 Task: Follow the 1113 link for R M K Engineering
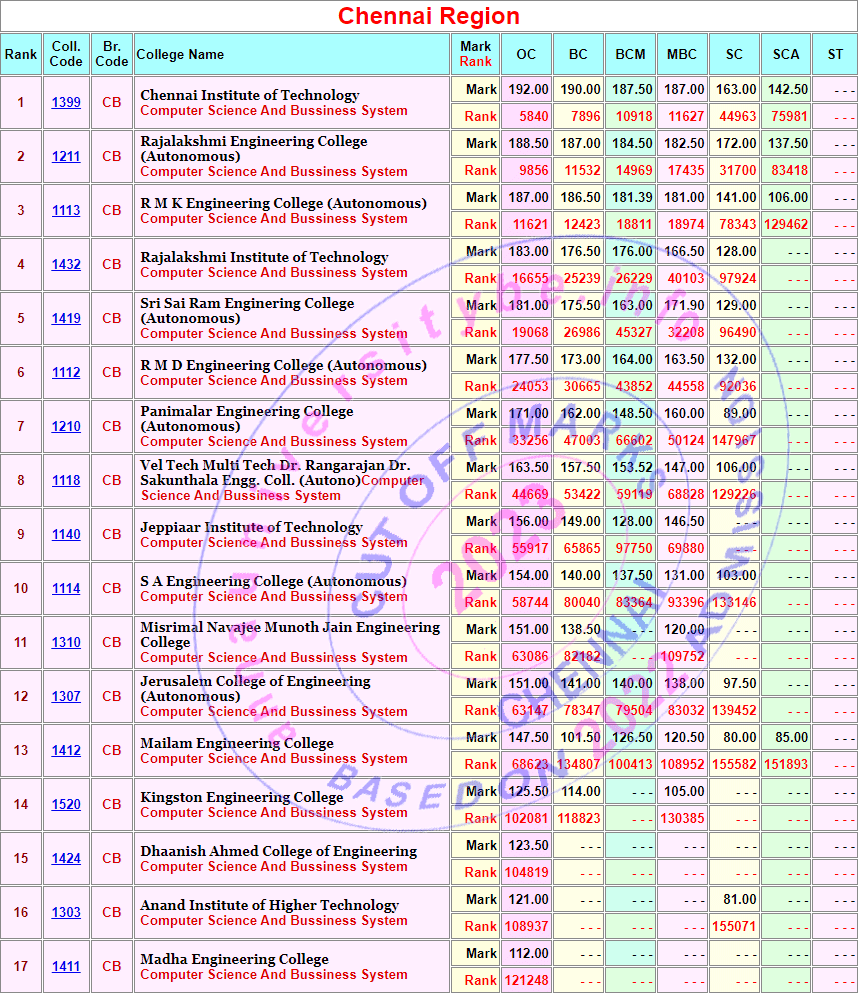tap(66, 211)
